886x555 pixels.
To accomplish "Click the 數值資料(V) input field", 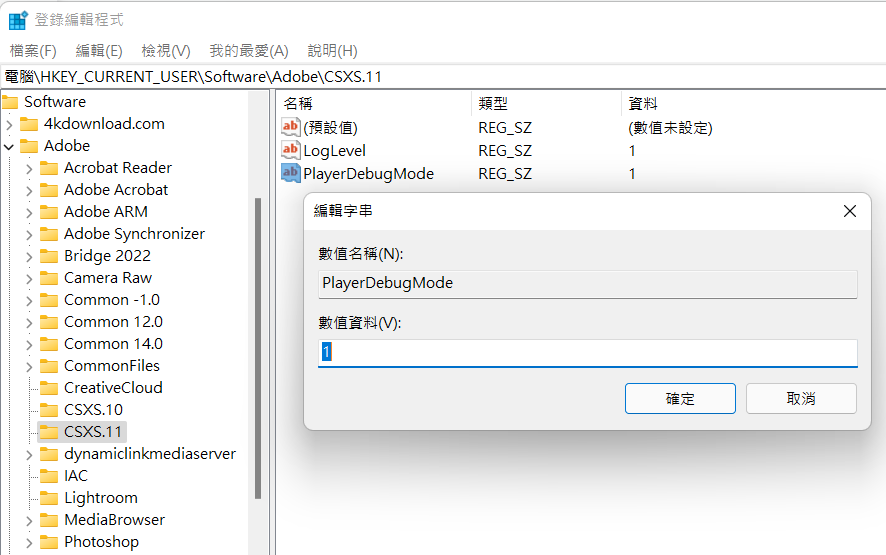I will tap(588, 353).
